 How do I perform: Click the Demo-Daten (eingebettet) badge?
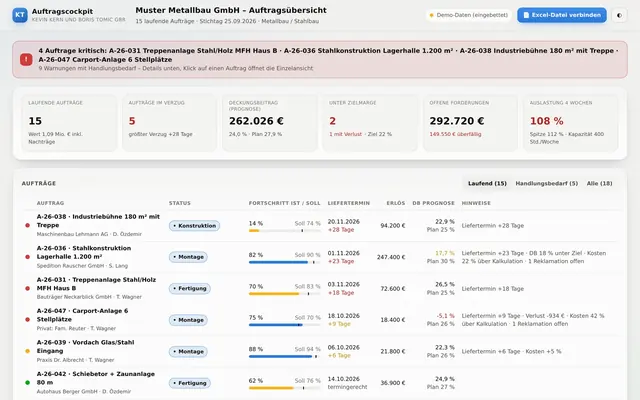tap(468, 15)
